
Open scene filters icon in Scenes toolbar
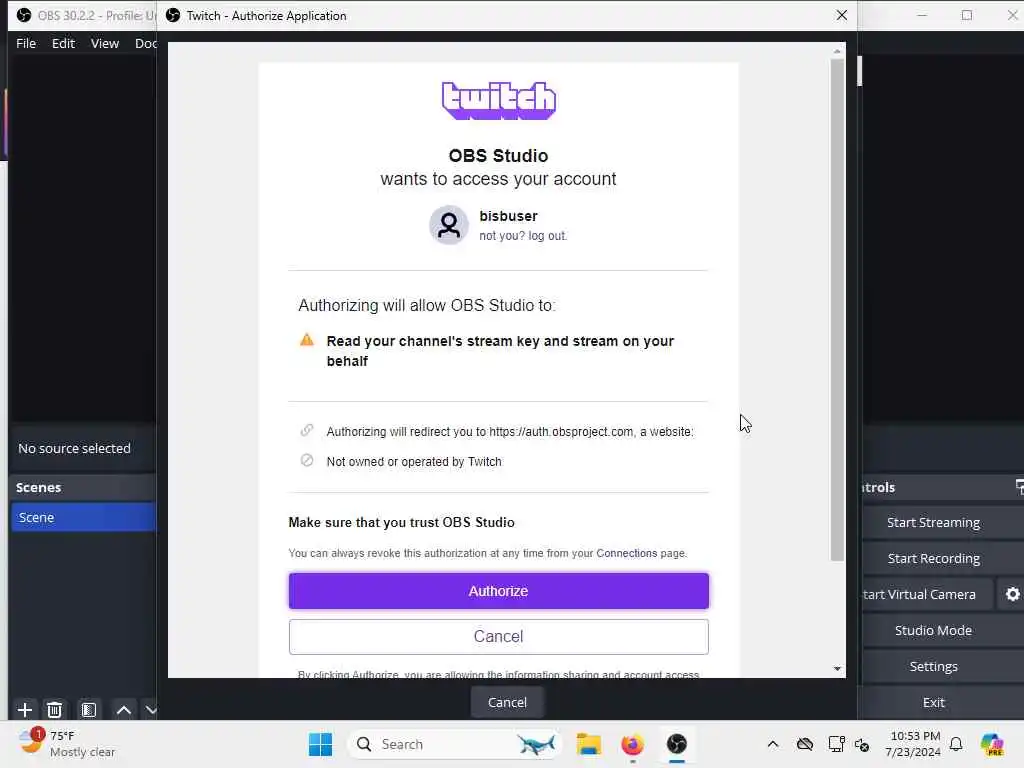pos(89,709)
